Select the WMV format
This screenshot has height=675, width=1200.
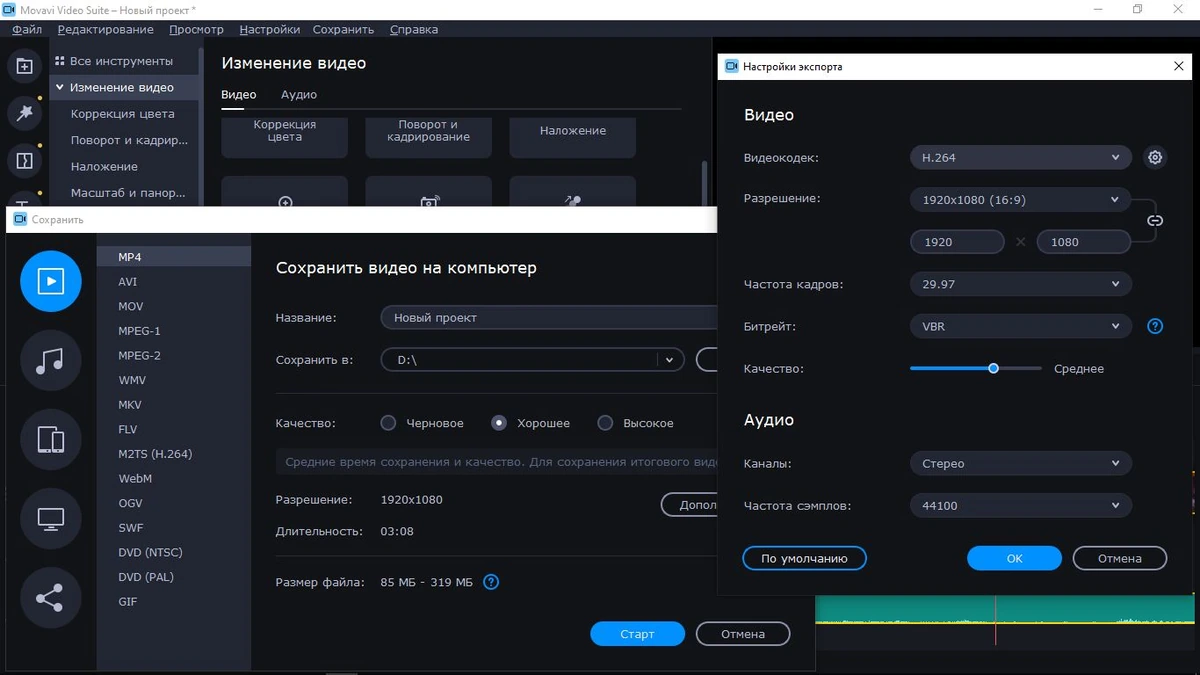pos(174,380)
